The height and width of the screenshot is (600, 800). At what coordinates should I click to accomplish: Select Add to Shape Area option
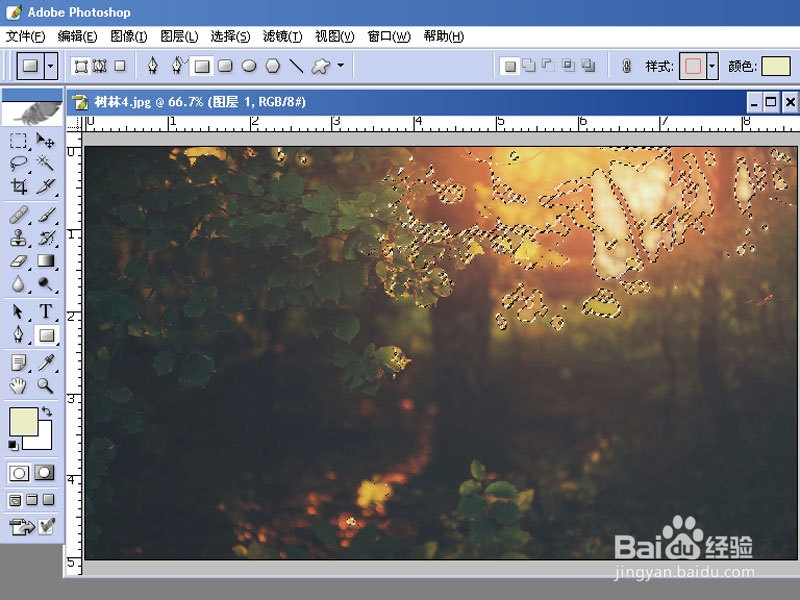(x=529, y=65)
